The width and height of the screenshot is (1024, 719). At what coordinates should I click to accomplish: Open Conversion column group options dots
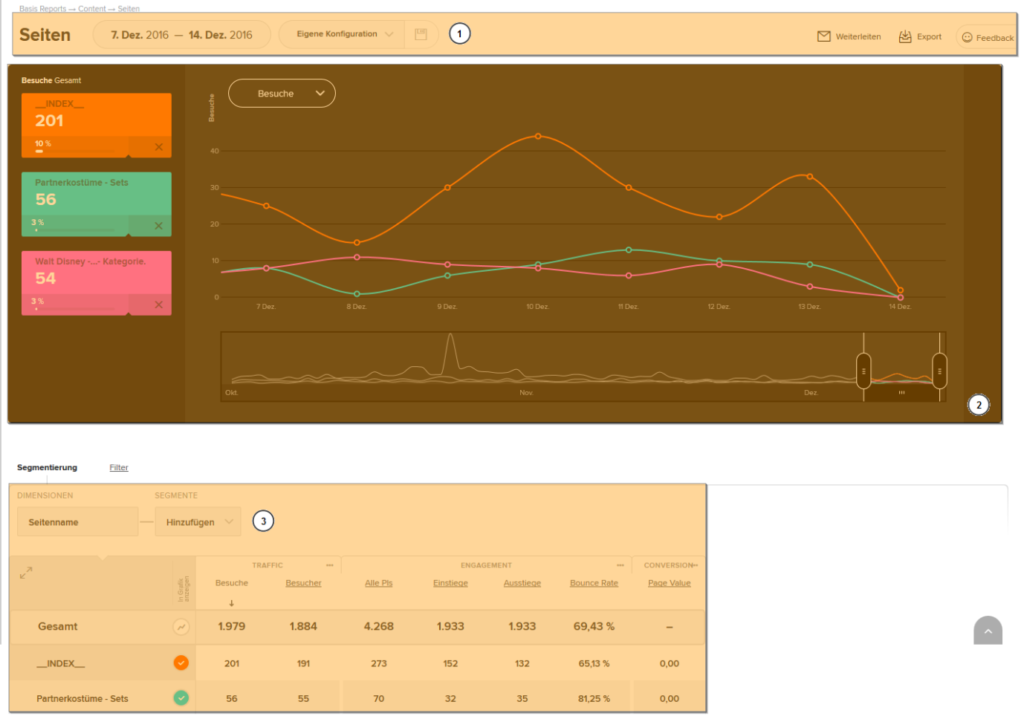click(695, 565)
